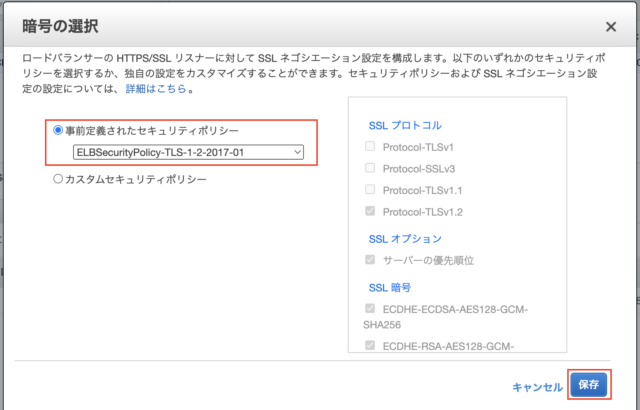Click the Protocol-SSLv3 label text

click(x=419, y=169)
